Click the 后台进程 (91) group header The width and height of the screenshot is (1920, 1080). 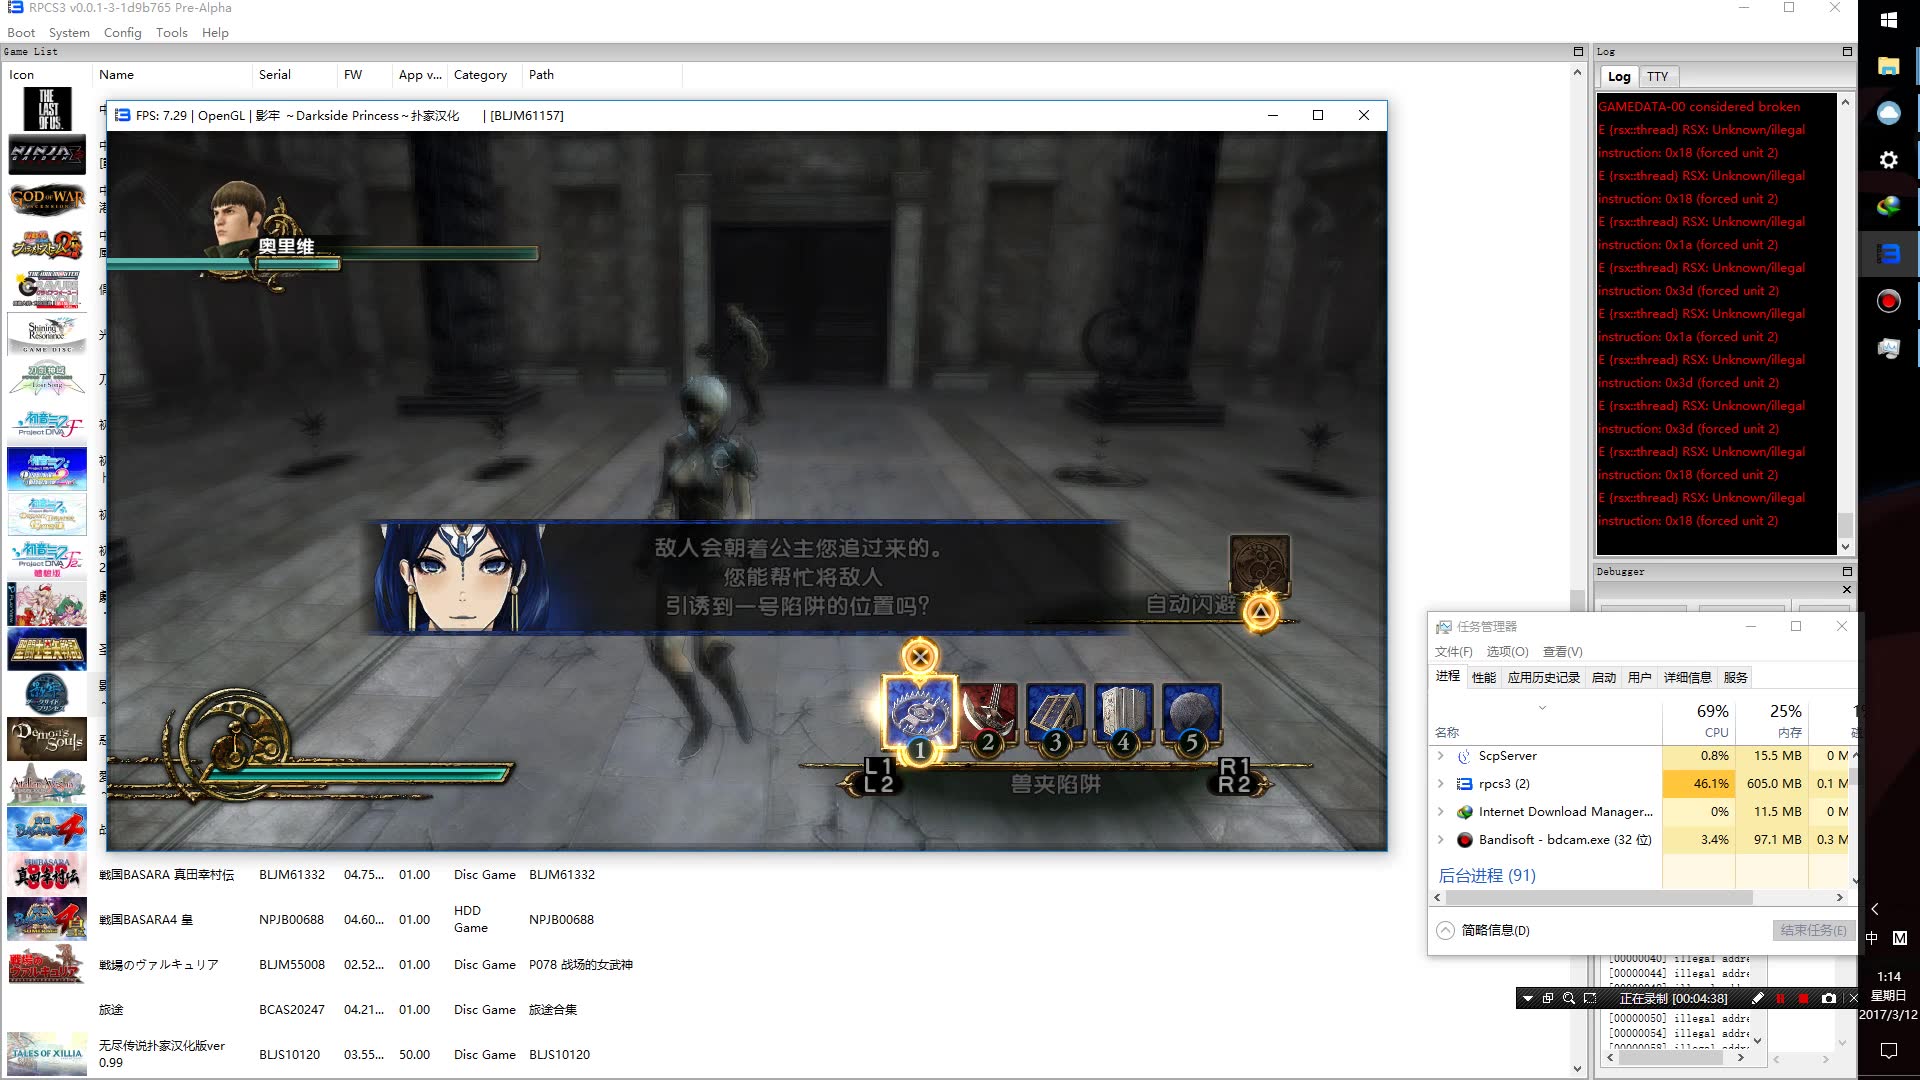1486,875
